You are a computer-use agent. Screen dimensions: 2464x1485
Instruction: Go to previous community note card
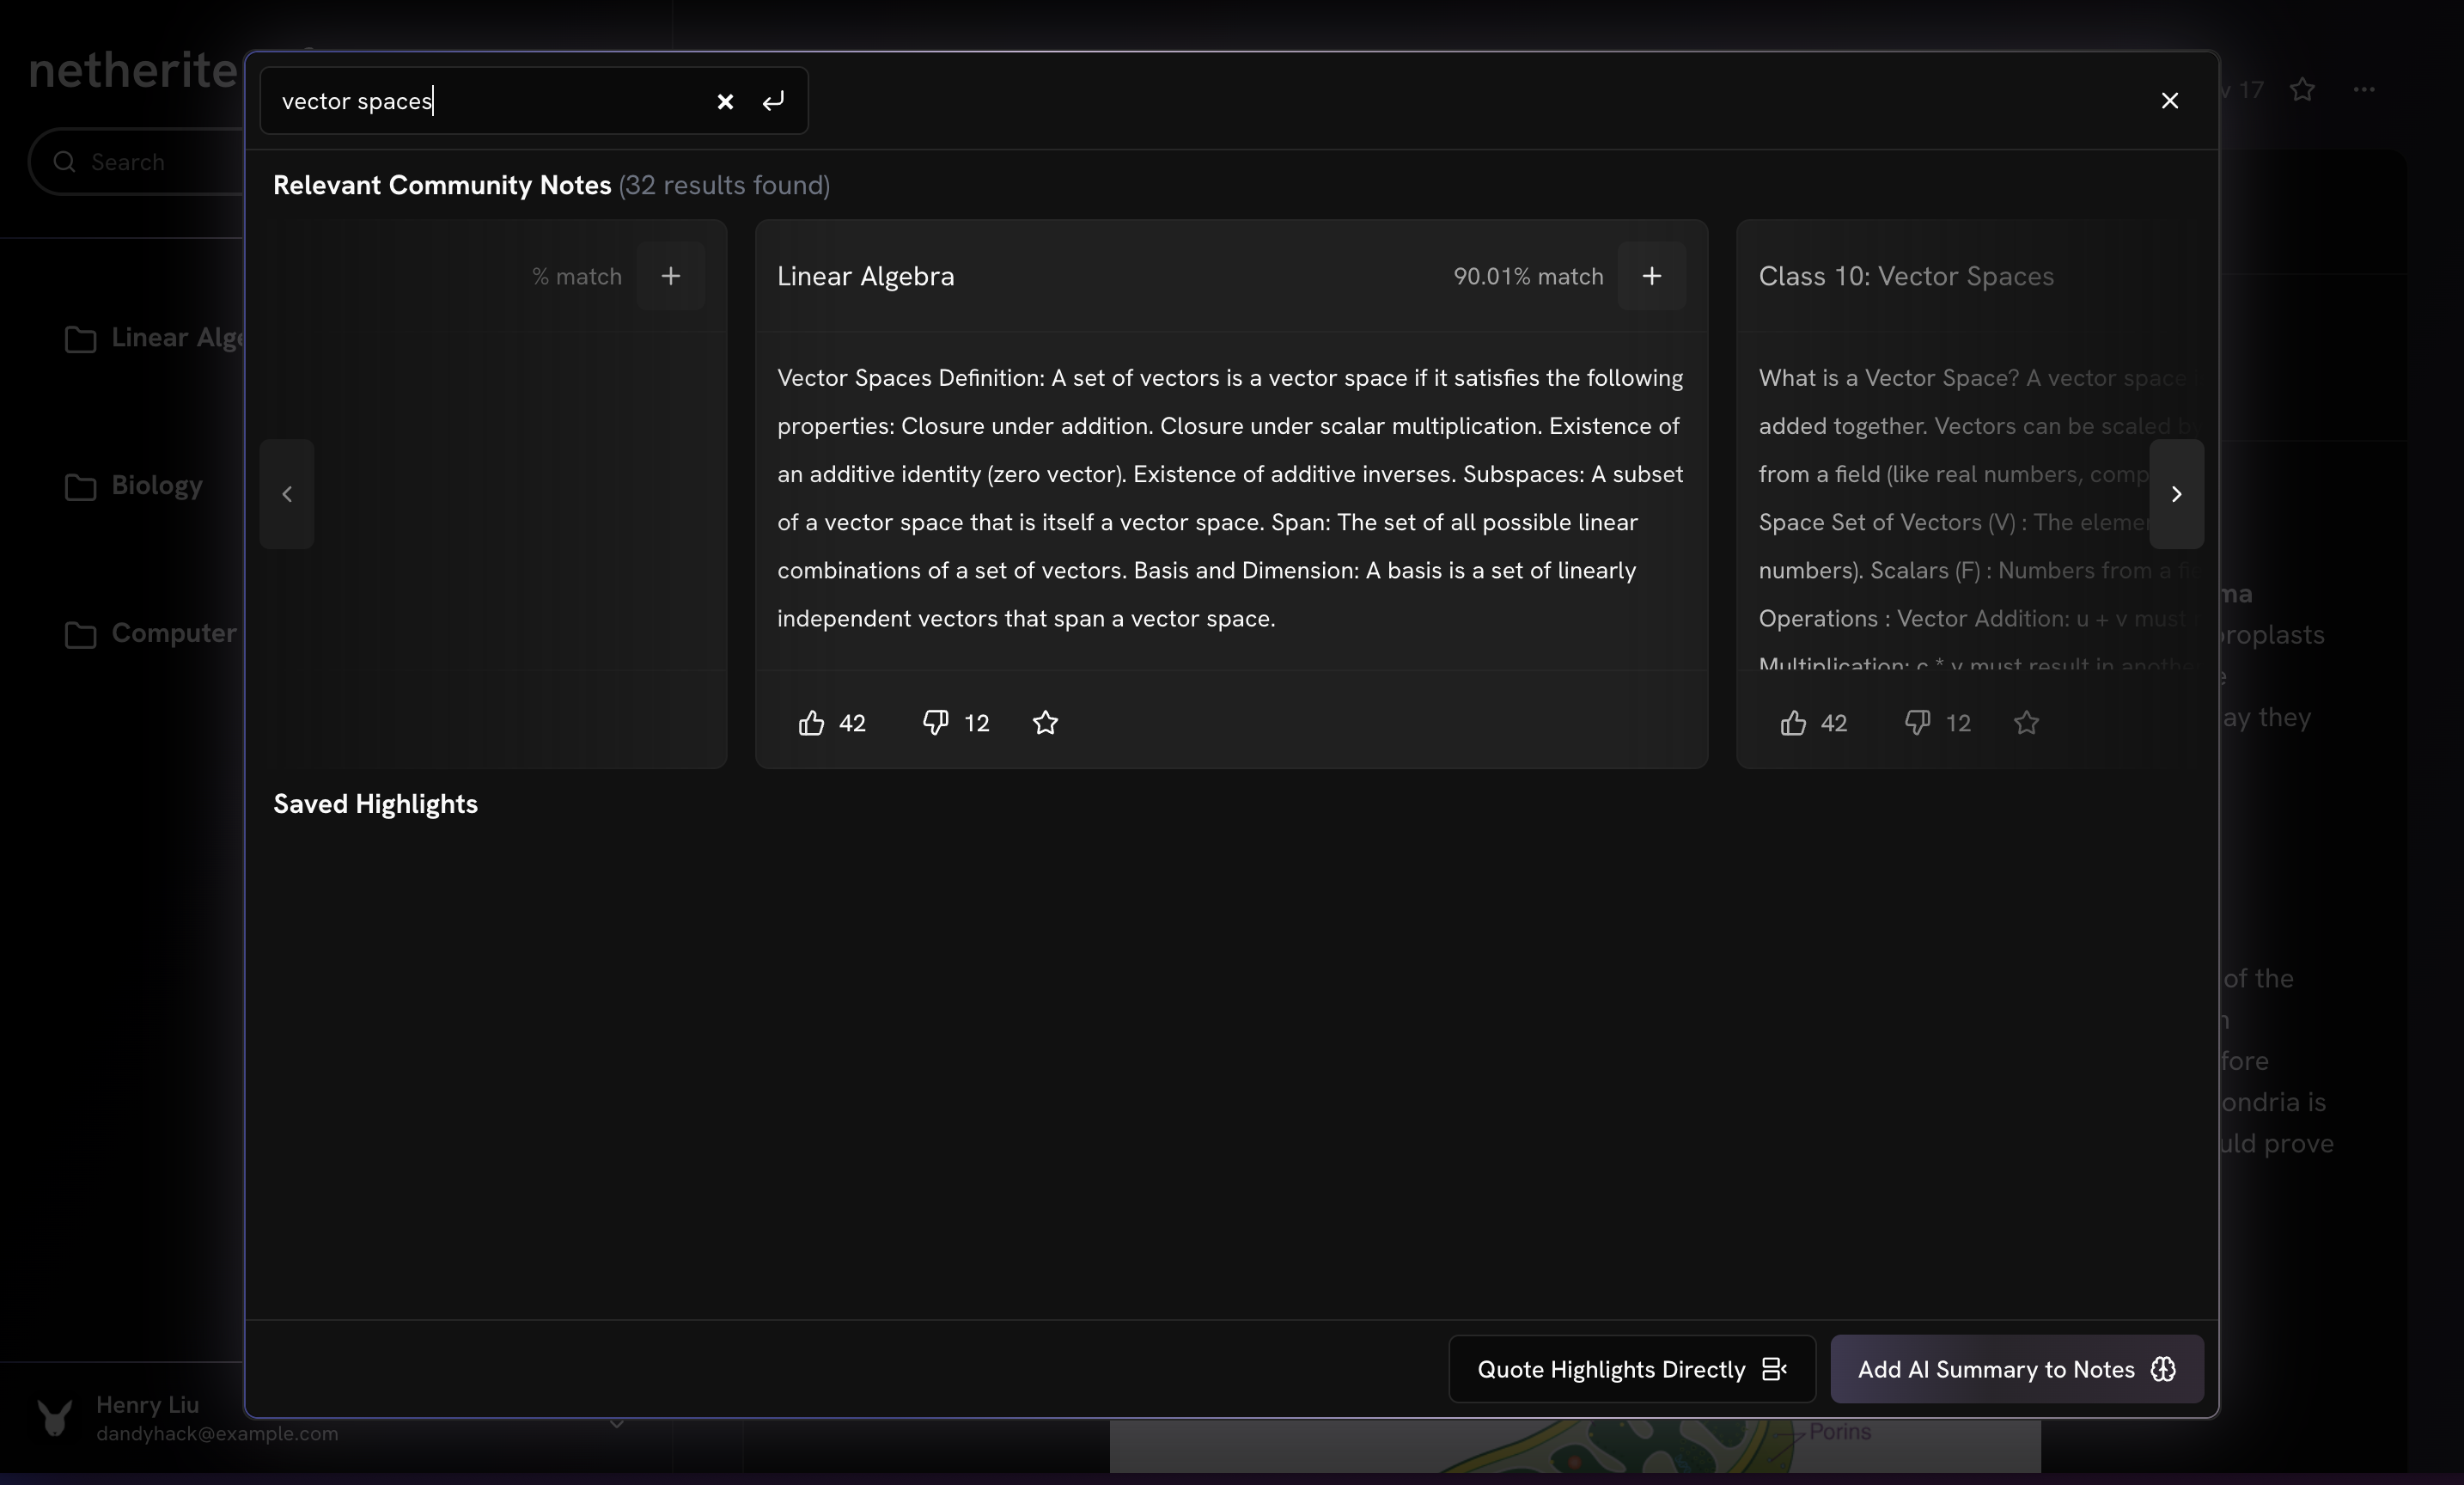[287, 494]
